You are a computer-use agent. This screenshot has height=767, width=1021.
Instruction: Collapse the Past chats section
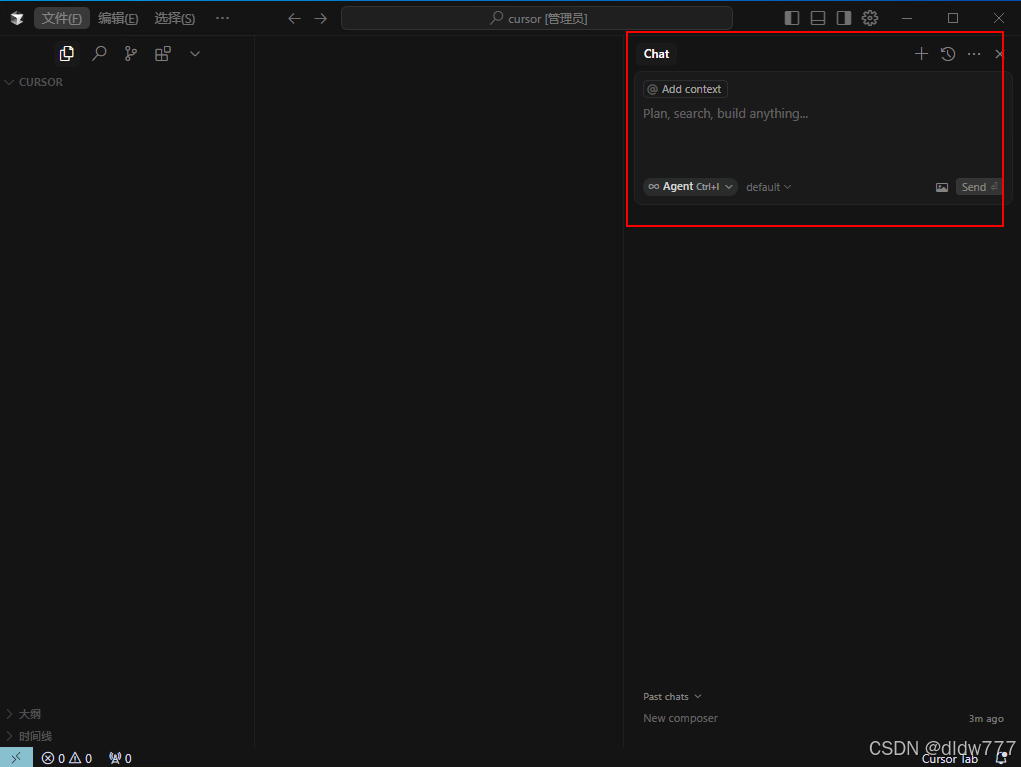coord(673,697)
